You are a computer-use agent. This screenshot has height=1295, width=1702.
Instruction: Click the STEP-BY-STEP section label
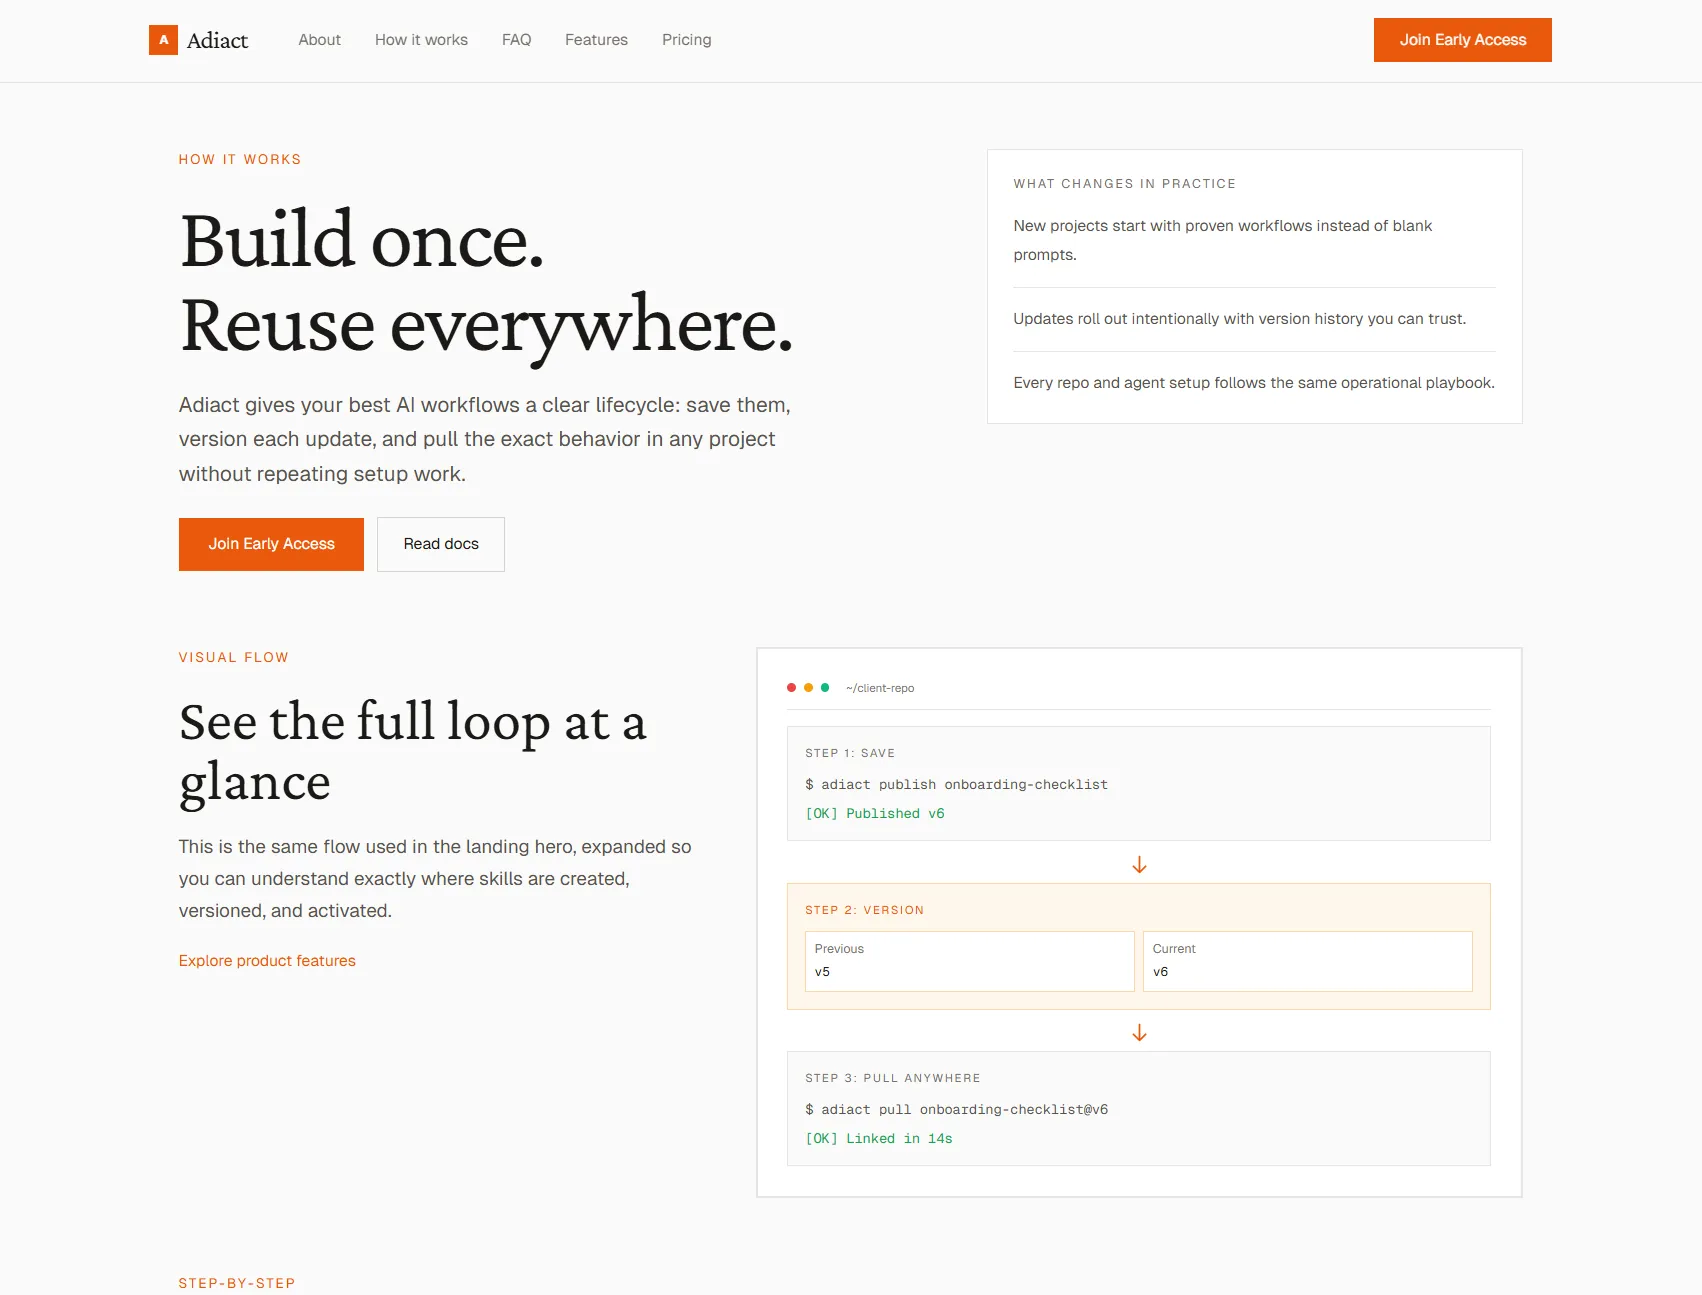[237, 1283]
